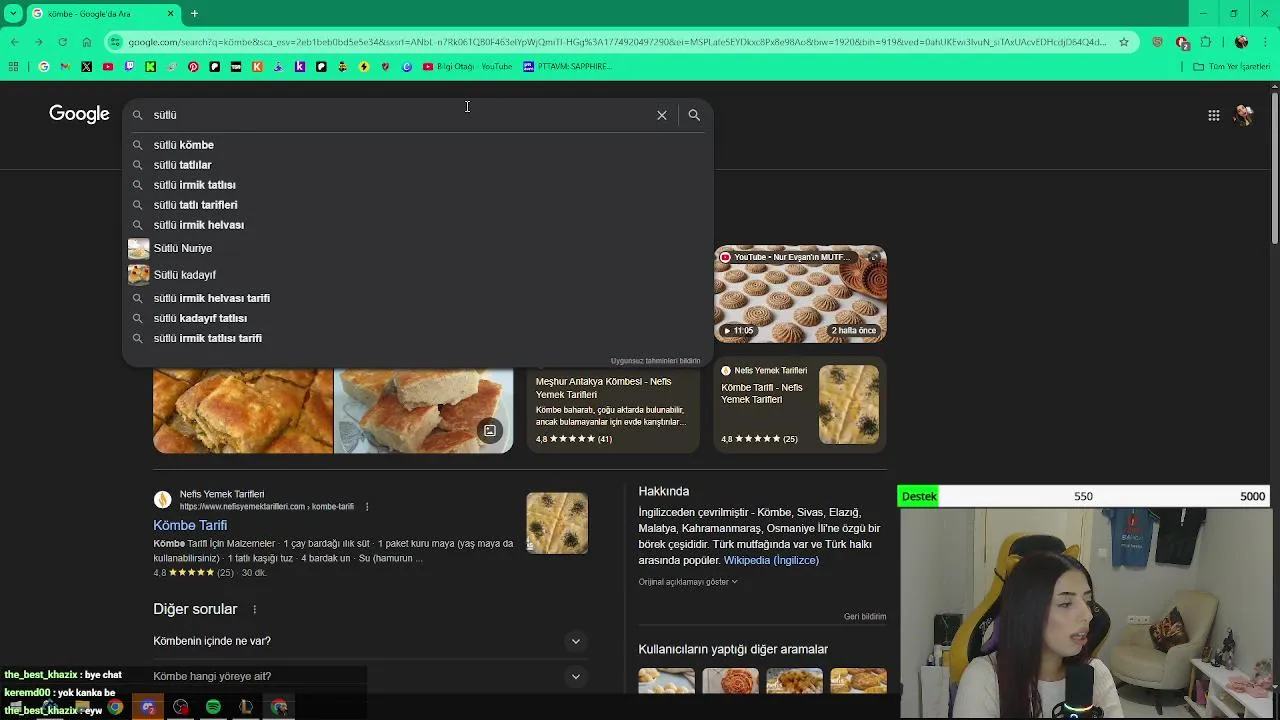Open the bookmarks bar apps grid icon
The width and height of the screenshot is (1280, 720).
[13, 67]
